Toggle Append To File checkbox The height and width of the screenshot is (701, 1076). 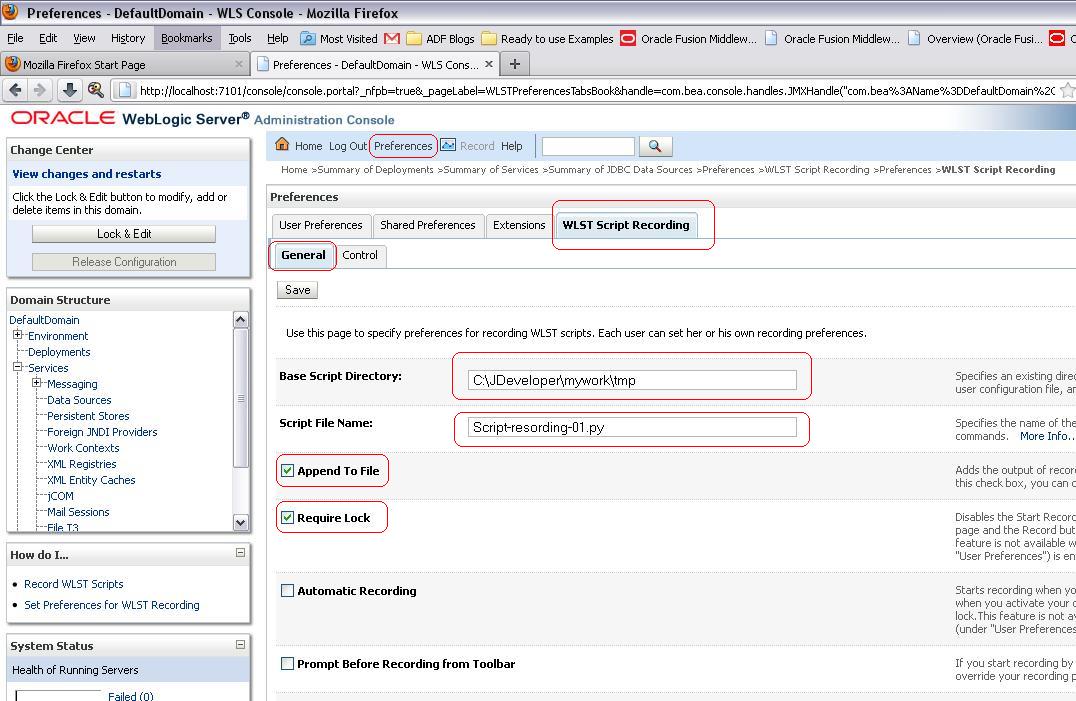coord(288,471)
